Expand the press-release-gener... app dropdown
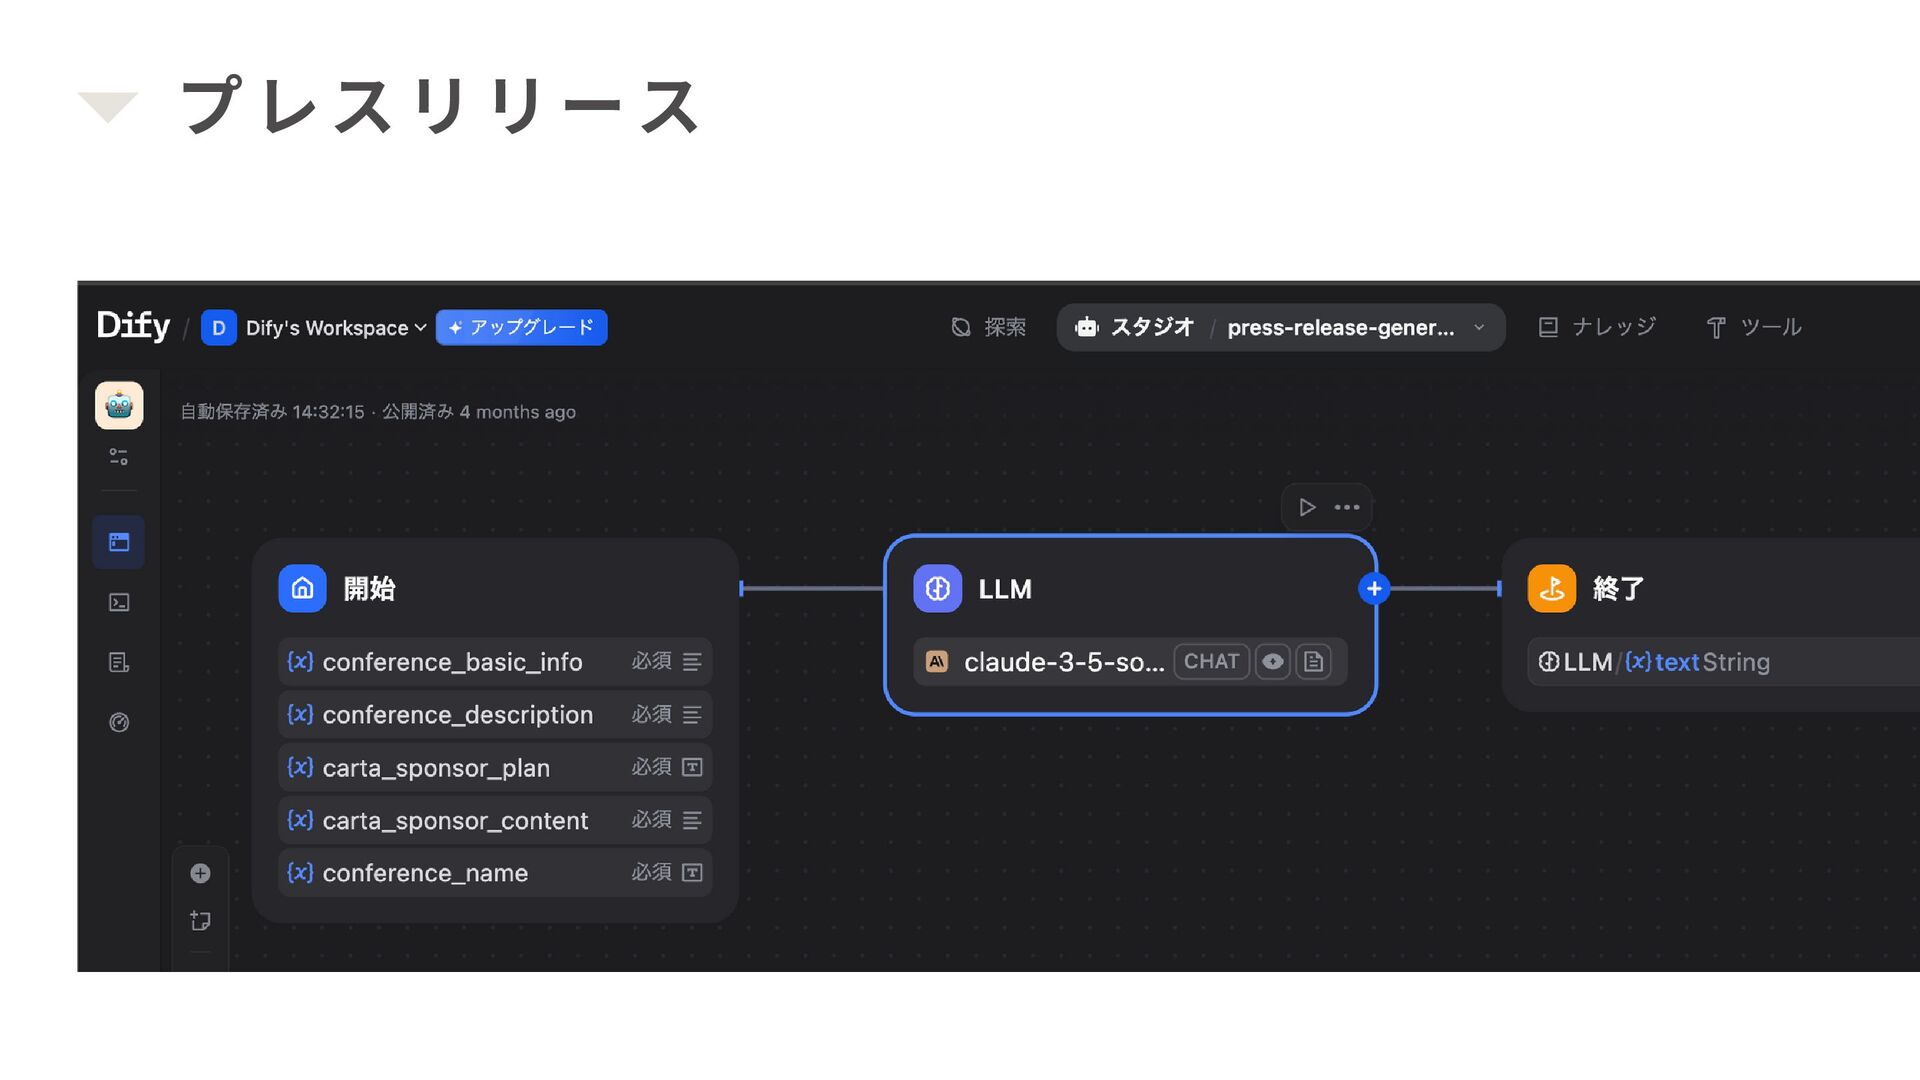The height and width of the screenshot is (1080, 1920). pyautogui.click(x=1355, y=327)
